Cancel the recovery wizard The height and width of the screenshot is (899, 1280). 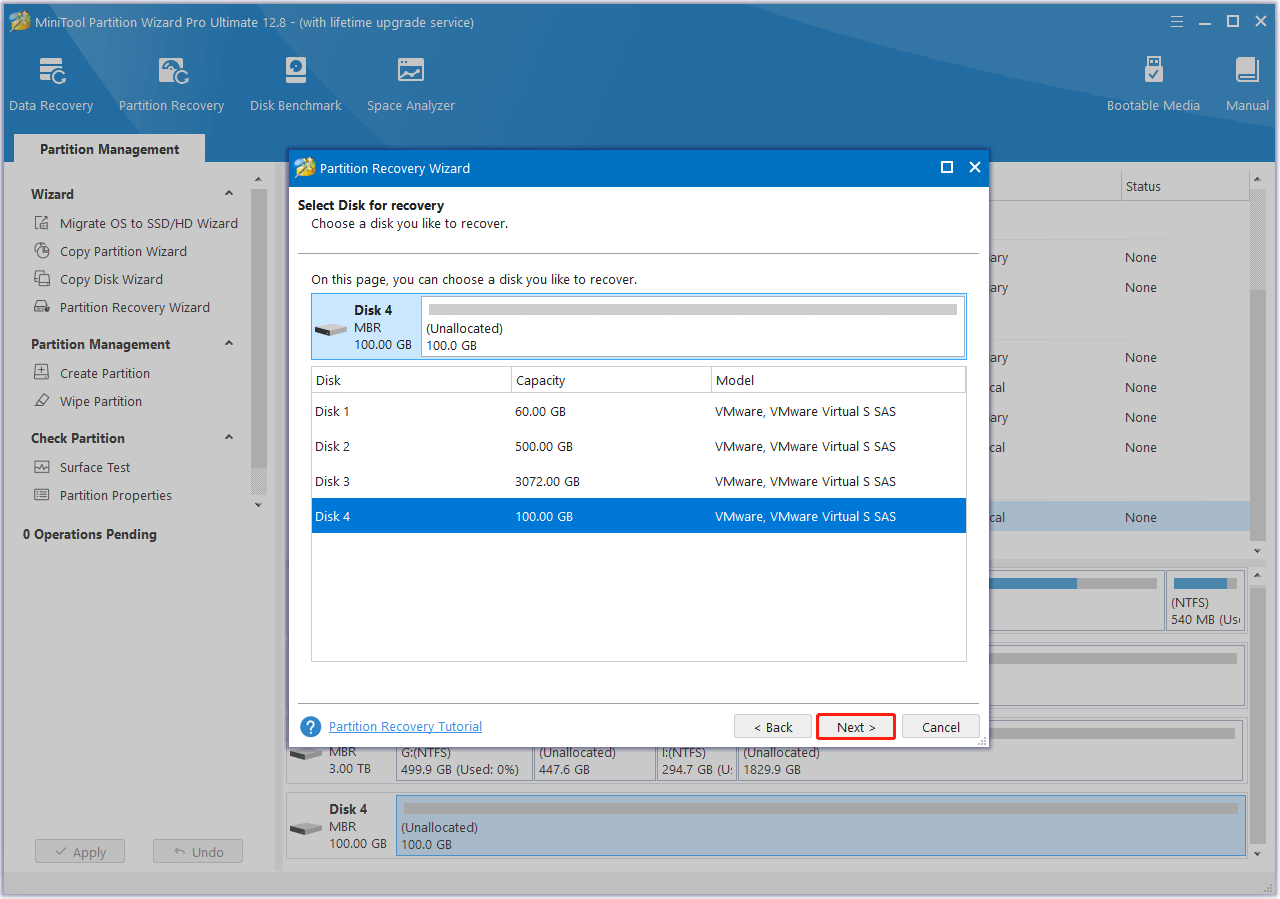click(940, 727)
